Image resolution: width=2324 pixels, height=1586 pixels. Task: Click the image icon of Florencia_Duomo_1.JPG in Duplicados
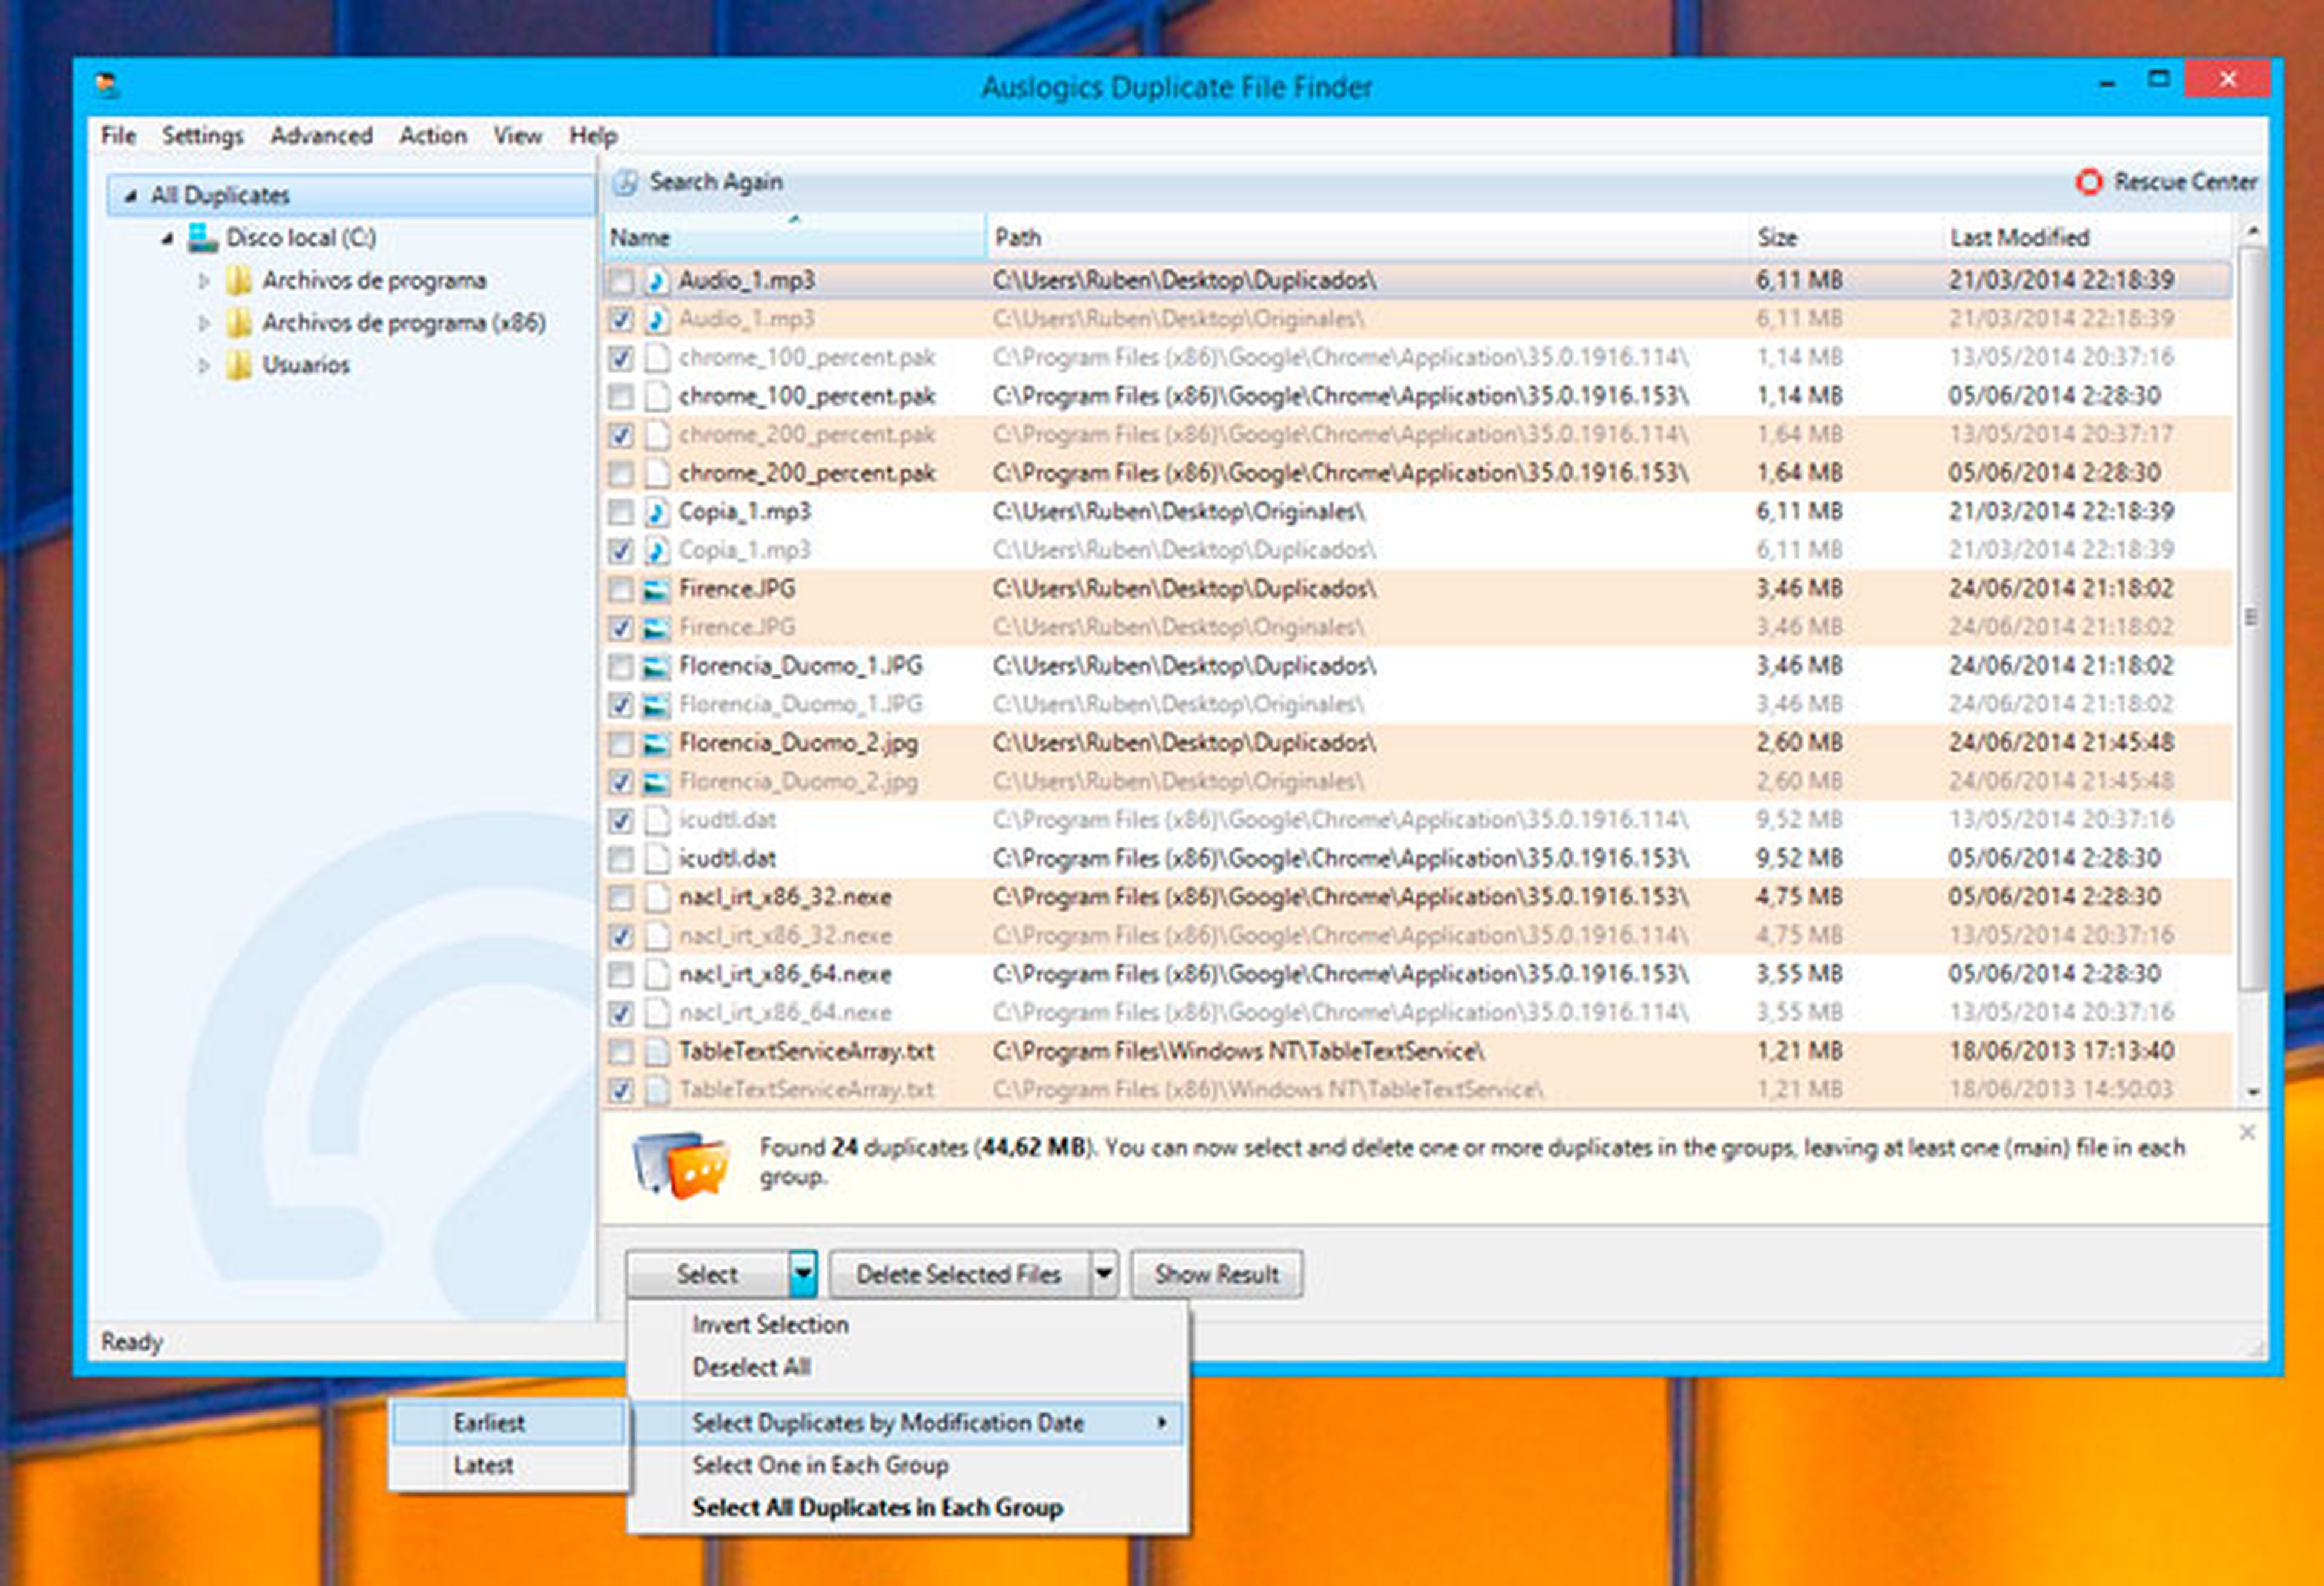[656, 666]
